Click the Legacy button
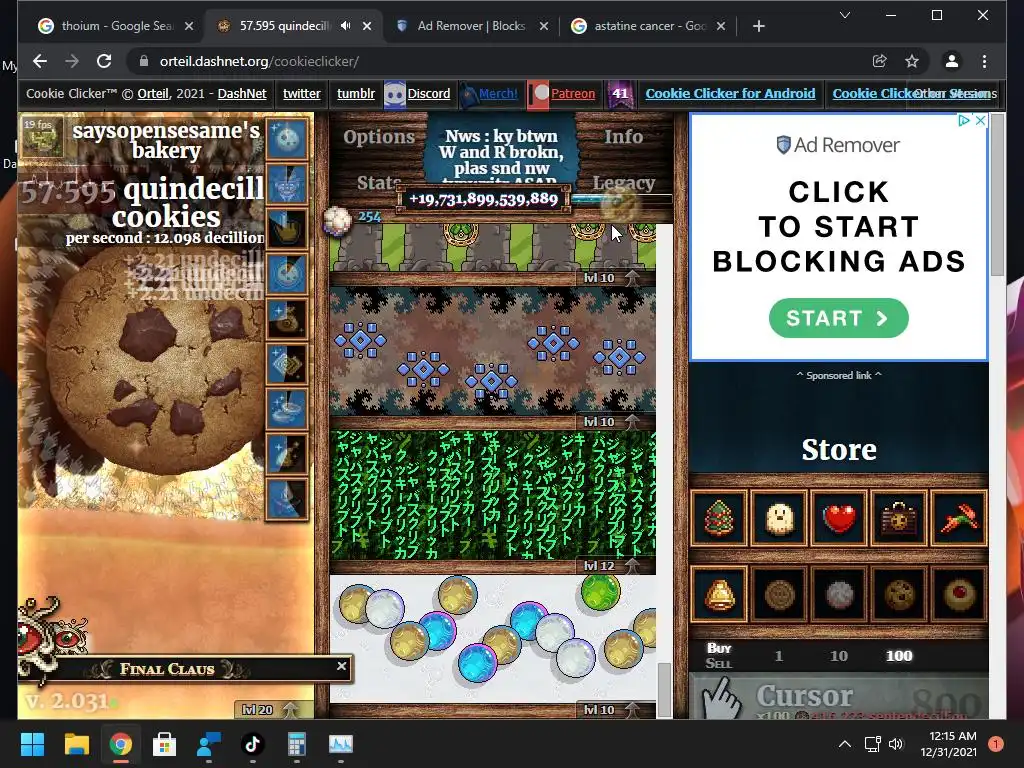 623,183
